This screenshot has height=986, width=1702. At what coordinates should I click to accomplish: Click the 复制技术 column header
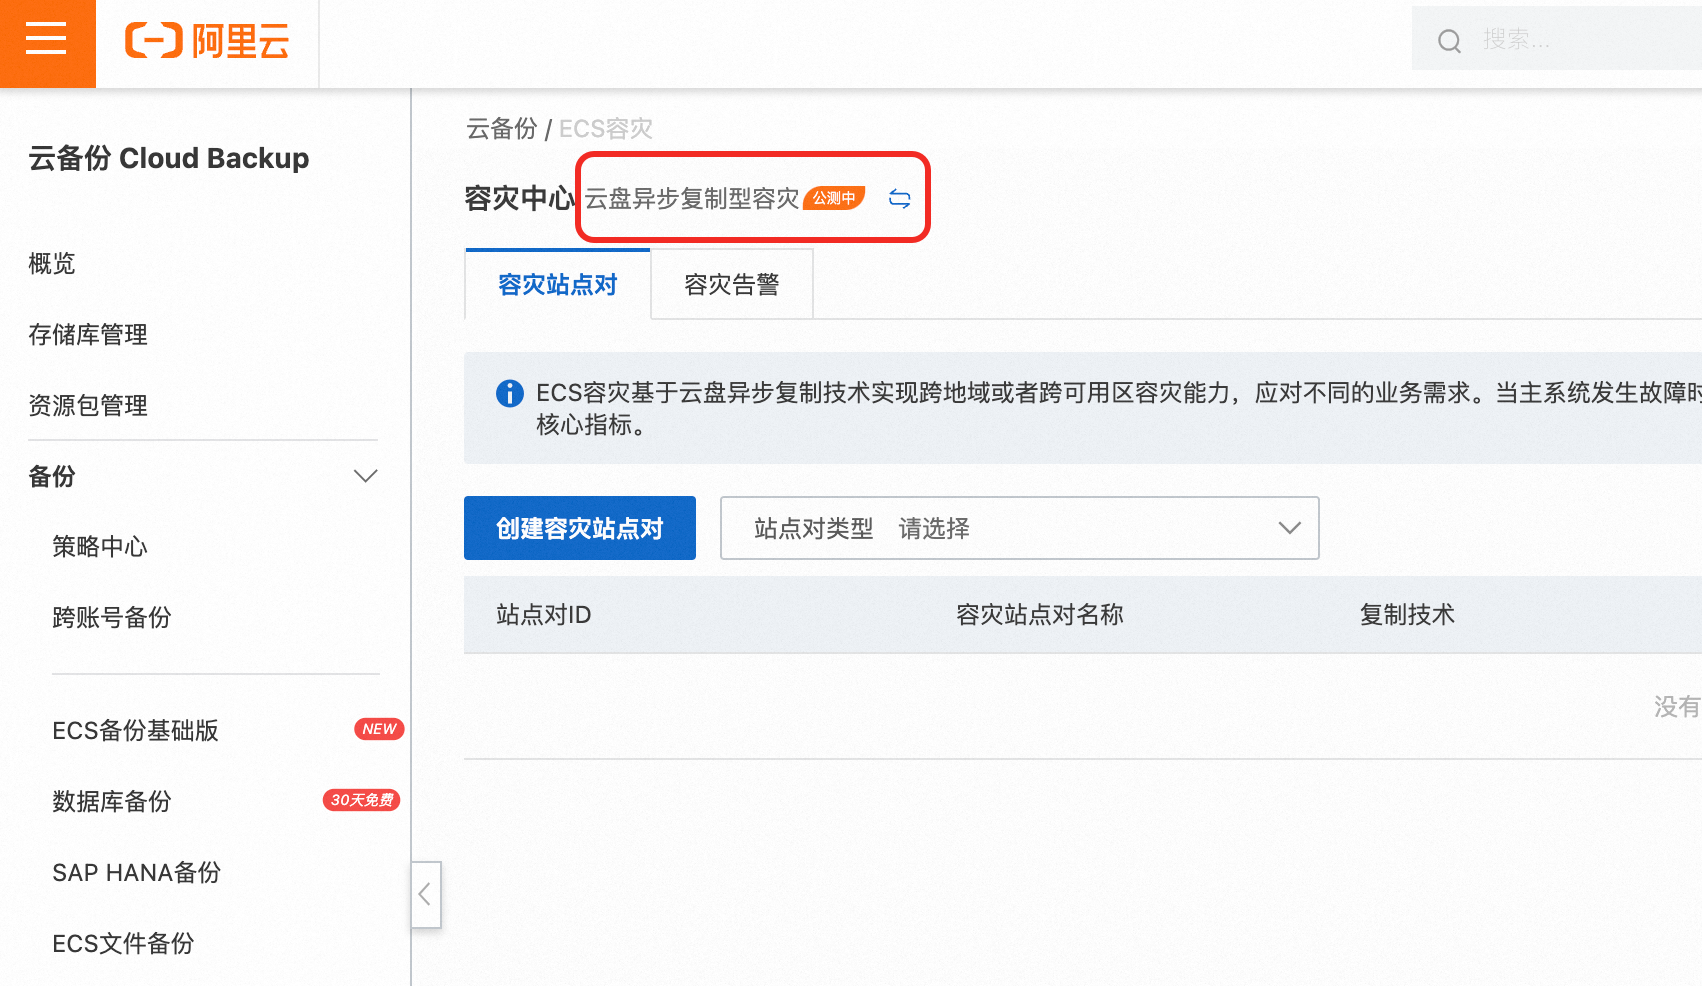point(1407,615)
